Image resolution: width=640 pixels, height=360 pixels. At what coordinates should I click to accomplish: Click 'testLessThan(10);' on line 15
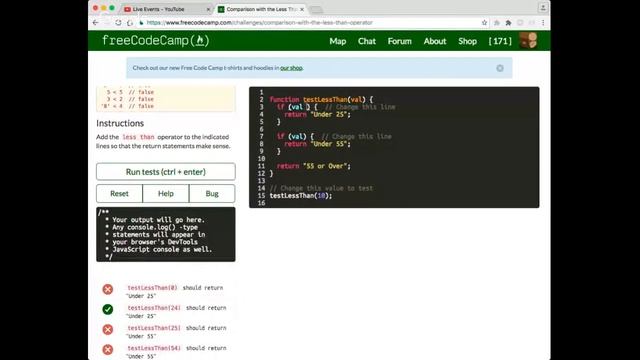coord(301,196)
